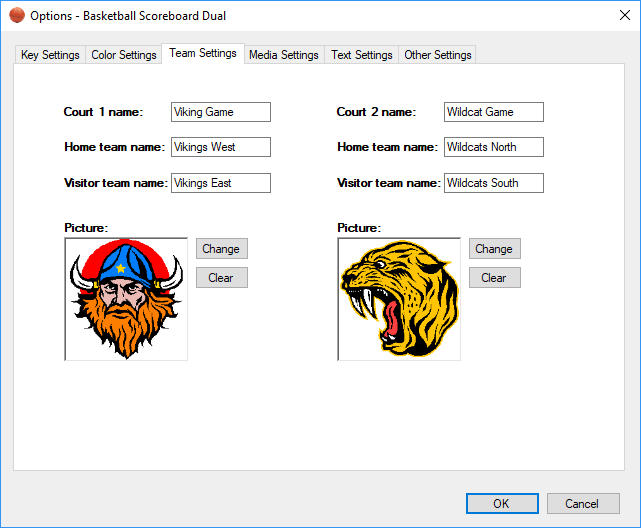The width and height of the screenshot is (641, 528).
Task: Open the Text Settings tab
Action: point(362,55)
